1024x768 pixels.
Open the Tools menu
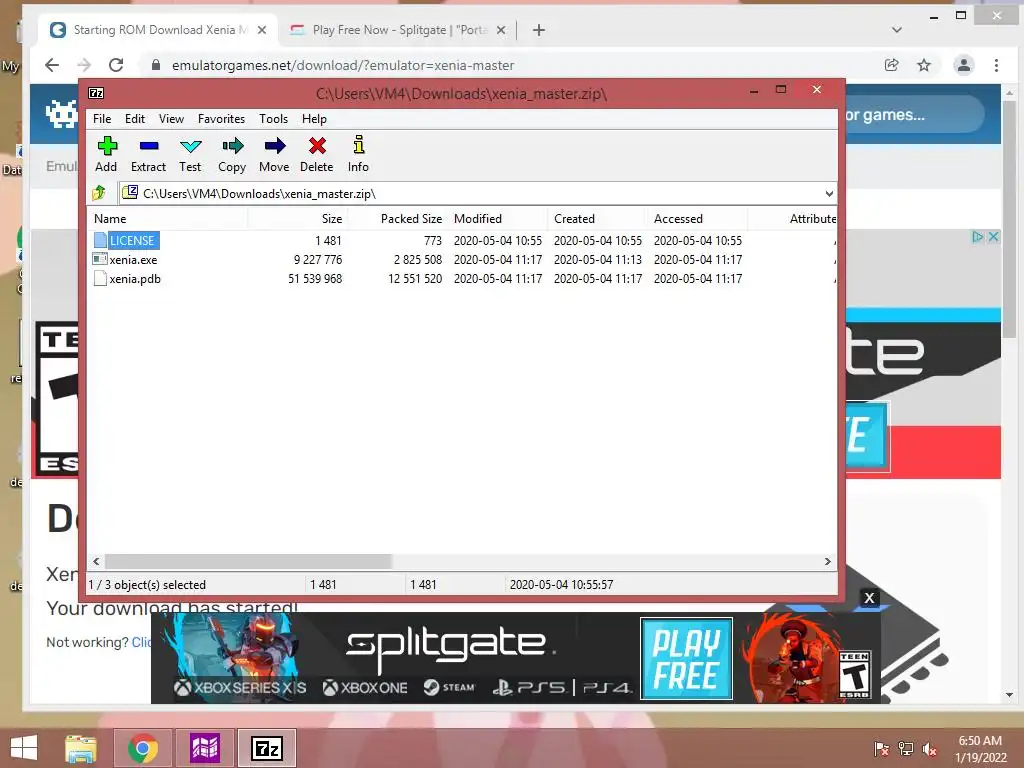[273, 119]
